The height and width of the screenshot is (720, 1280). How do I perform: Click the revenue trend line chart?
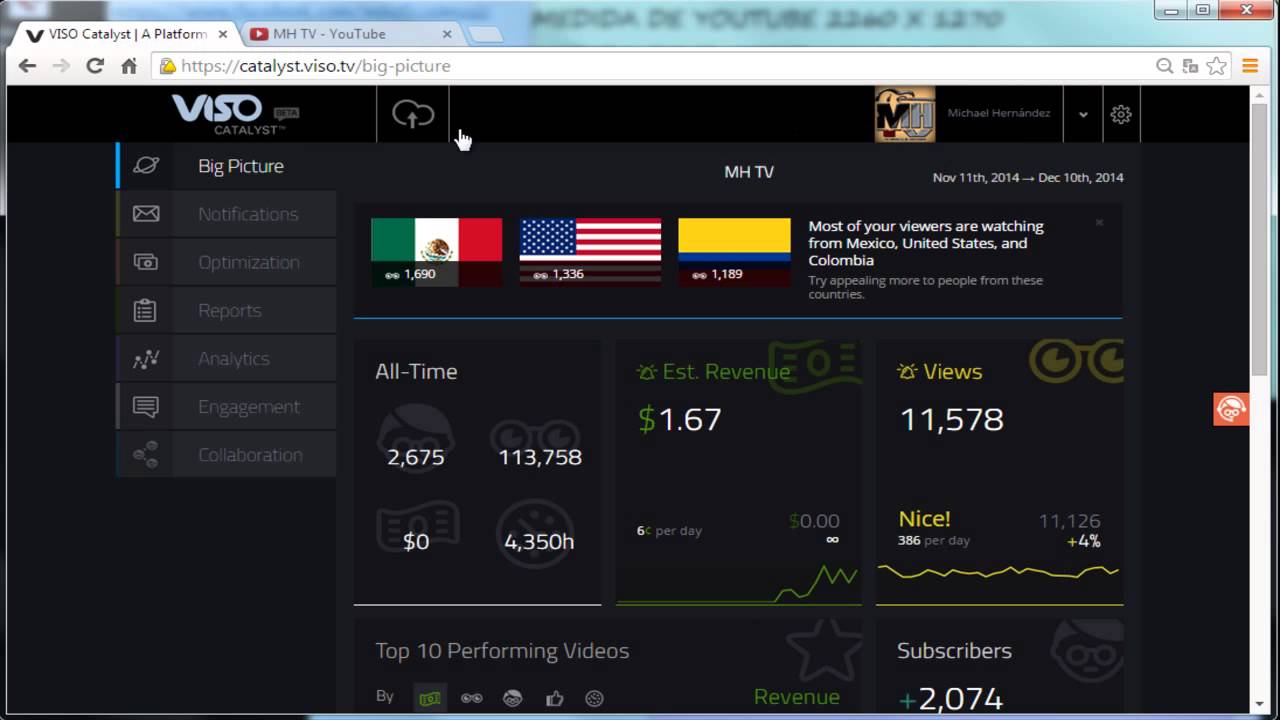(x=738, y=584)
